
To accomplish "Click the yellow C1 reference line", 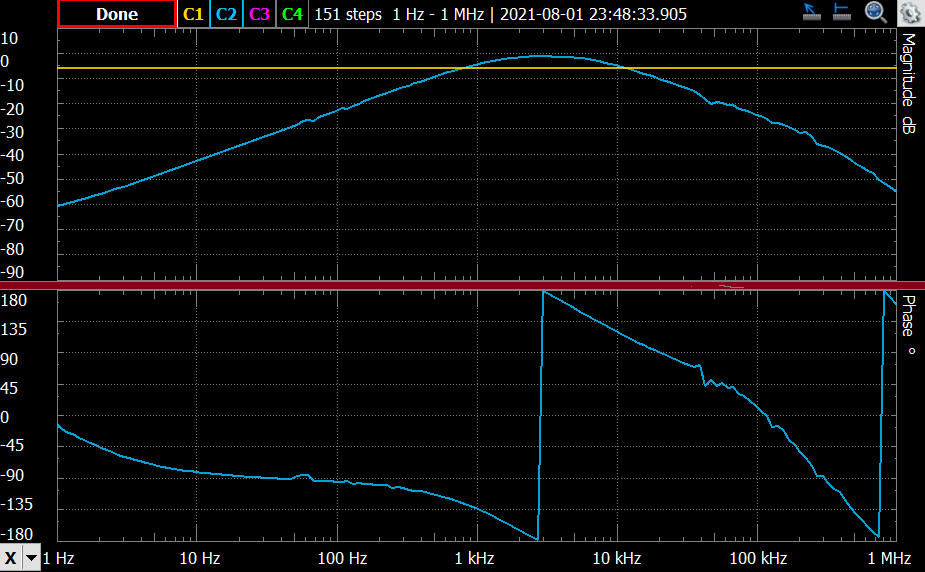I will (300, 68).
